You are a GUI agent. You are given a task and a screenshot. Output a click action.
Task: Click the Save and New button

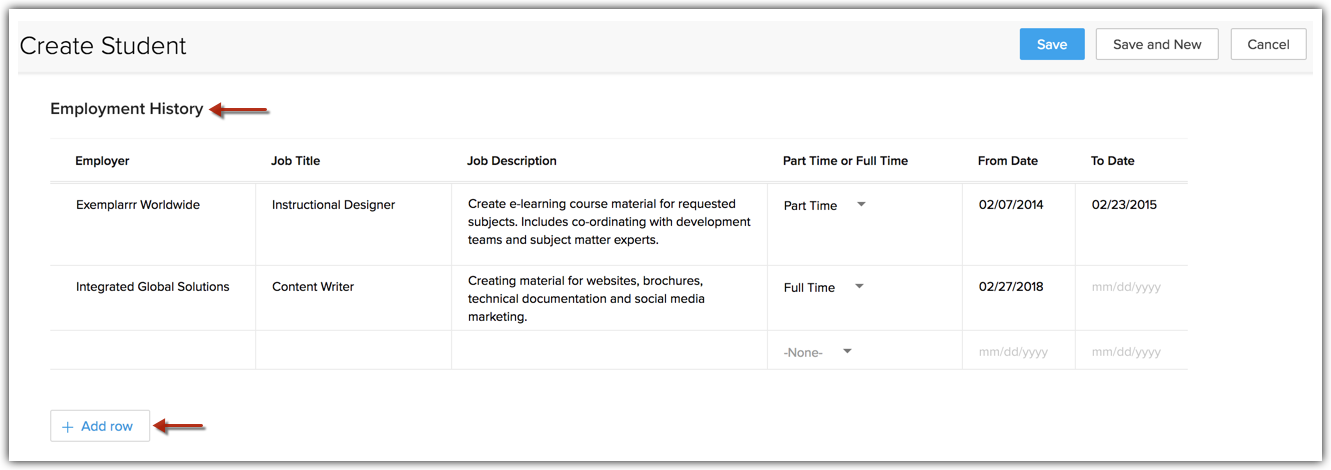tap(1156, 44)
